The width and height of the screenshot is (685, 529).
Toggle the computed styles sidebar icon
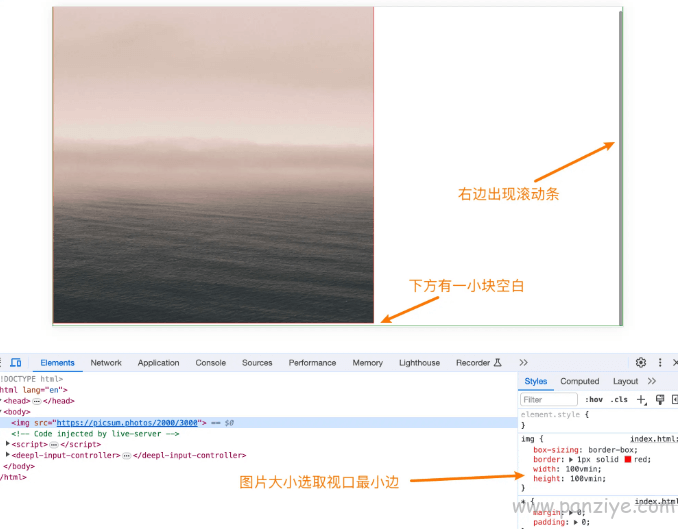tap(675, 399)
